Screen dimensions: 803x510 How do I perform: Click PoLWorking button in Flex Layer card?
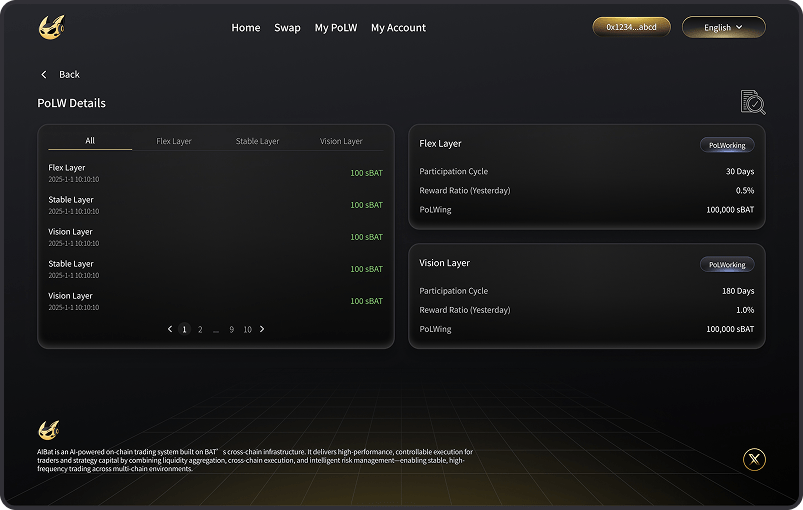coord(726,145)
